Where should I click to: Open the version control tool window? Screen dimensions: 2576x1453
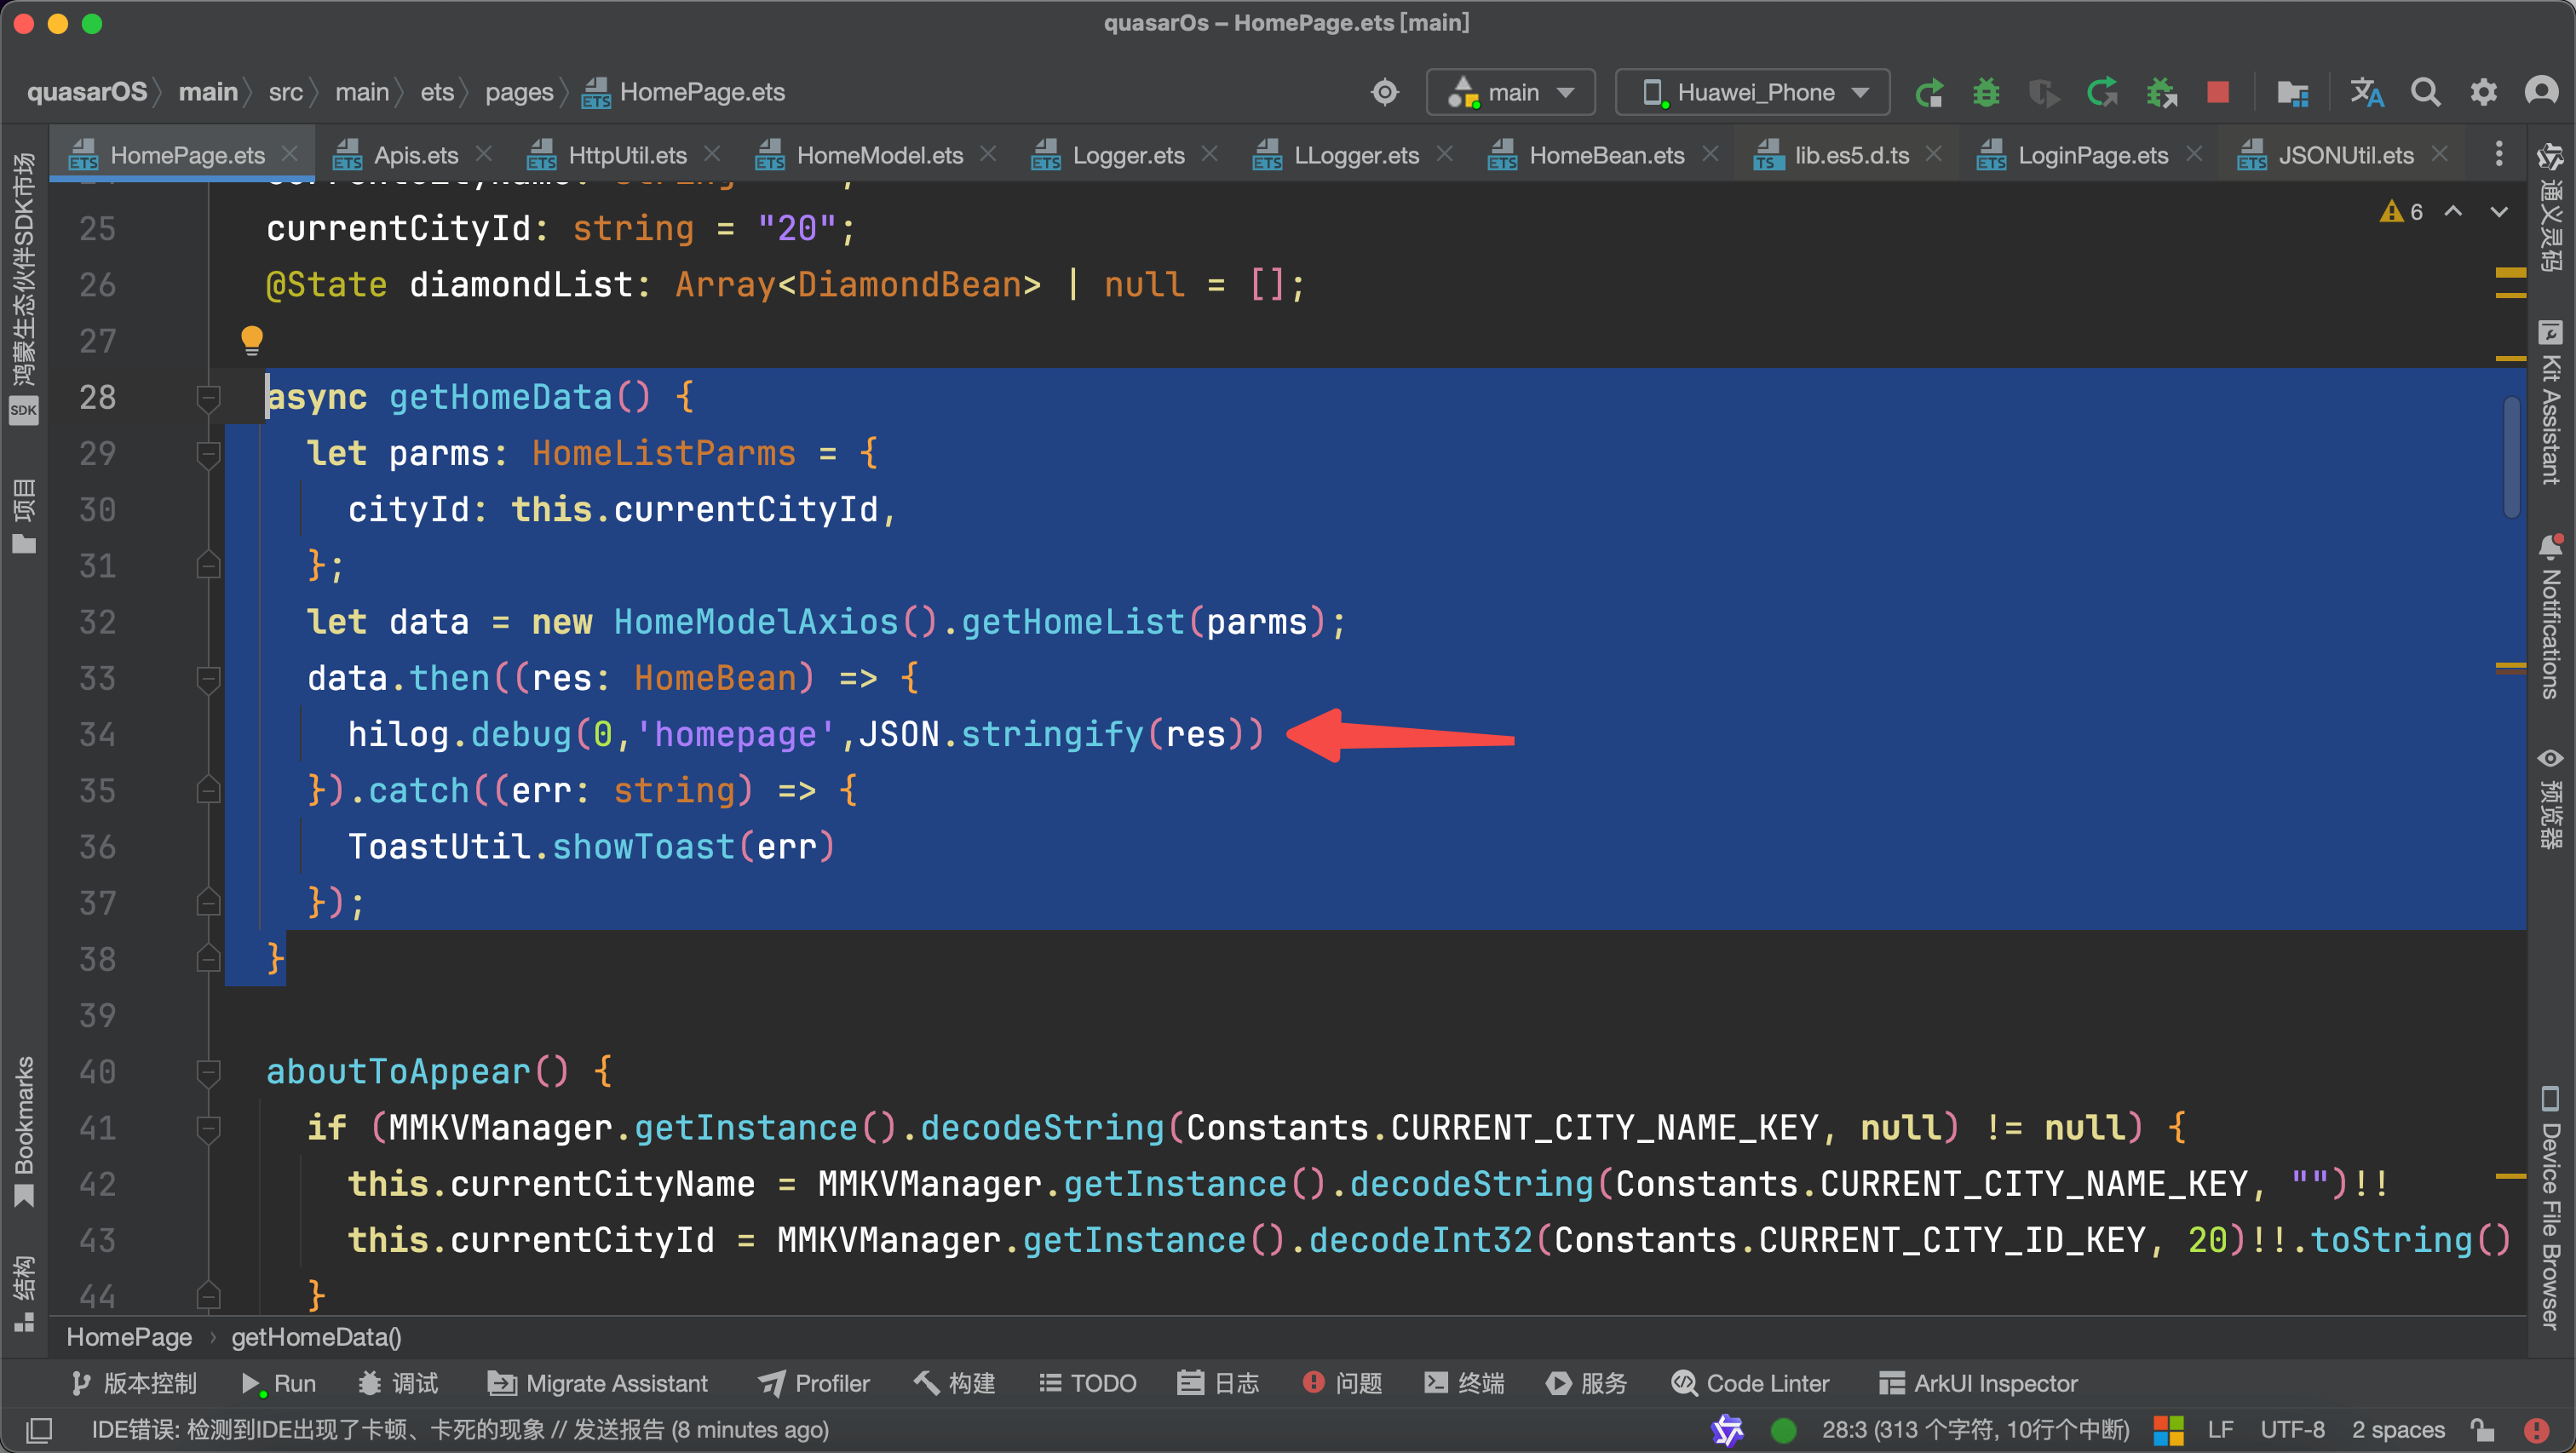pos(134,1383)
